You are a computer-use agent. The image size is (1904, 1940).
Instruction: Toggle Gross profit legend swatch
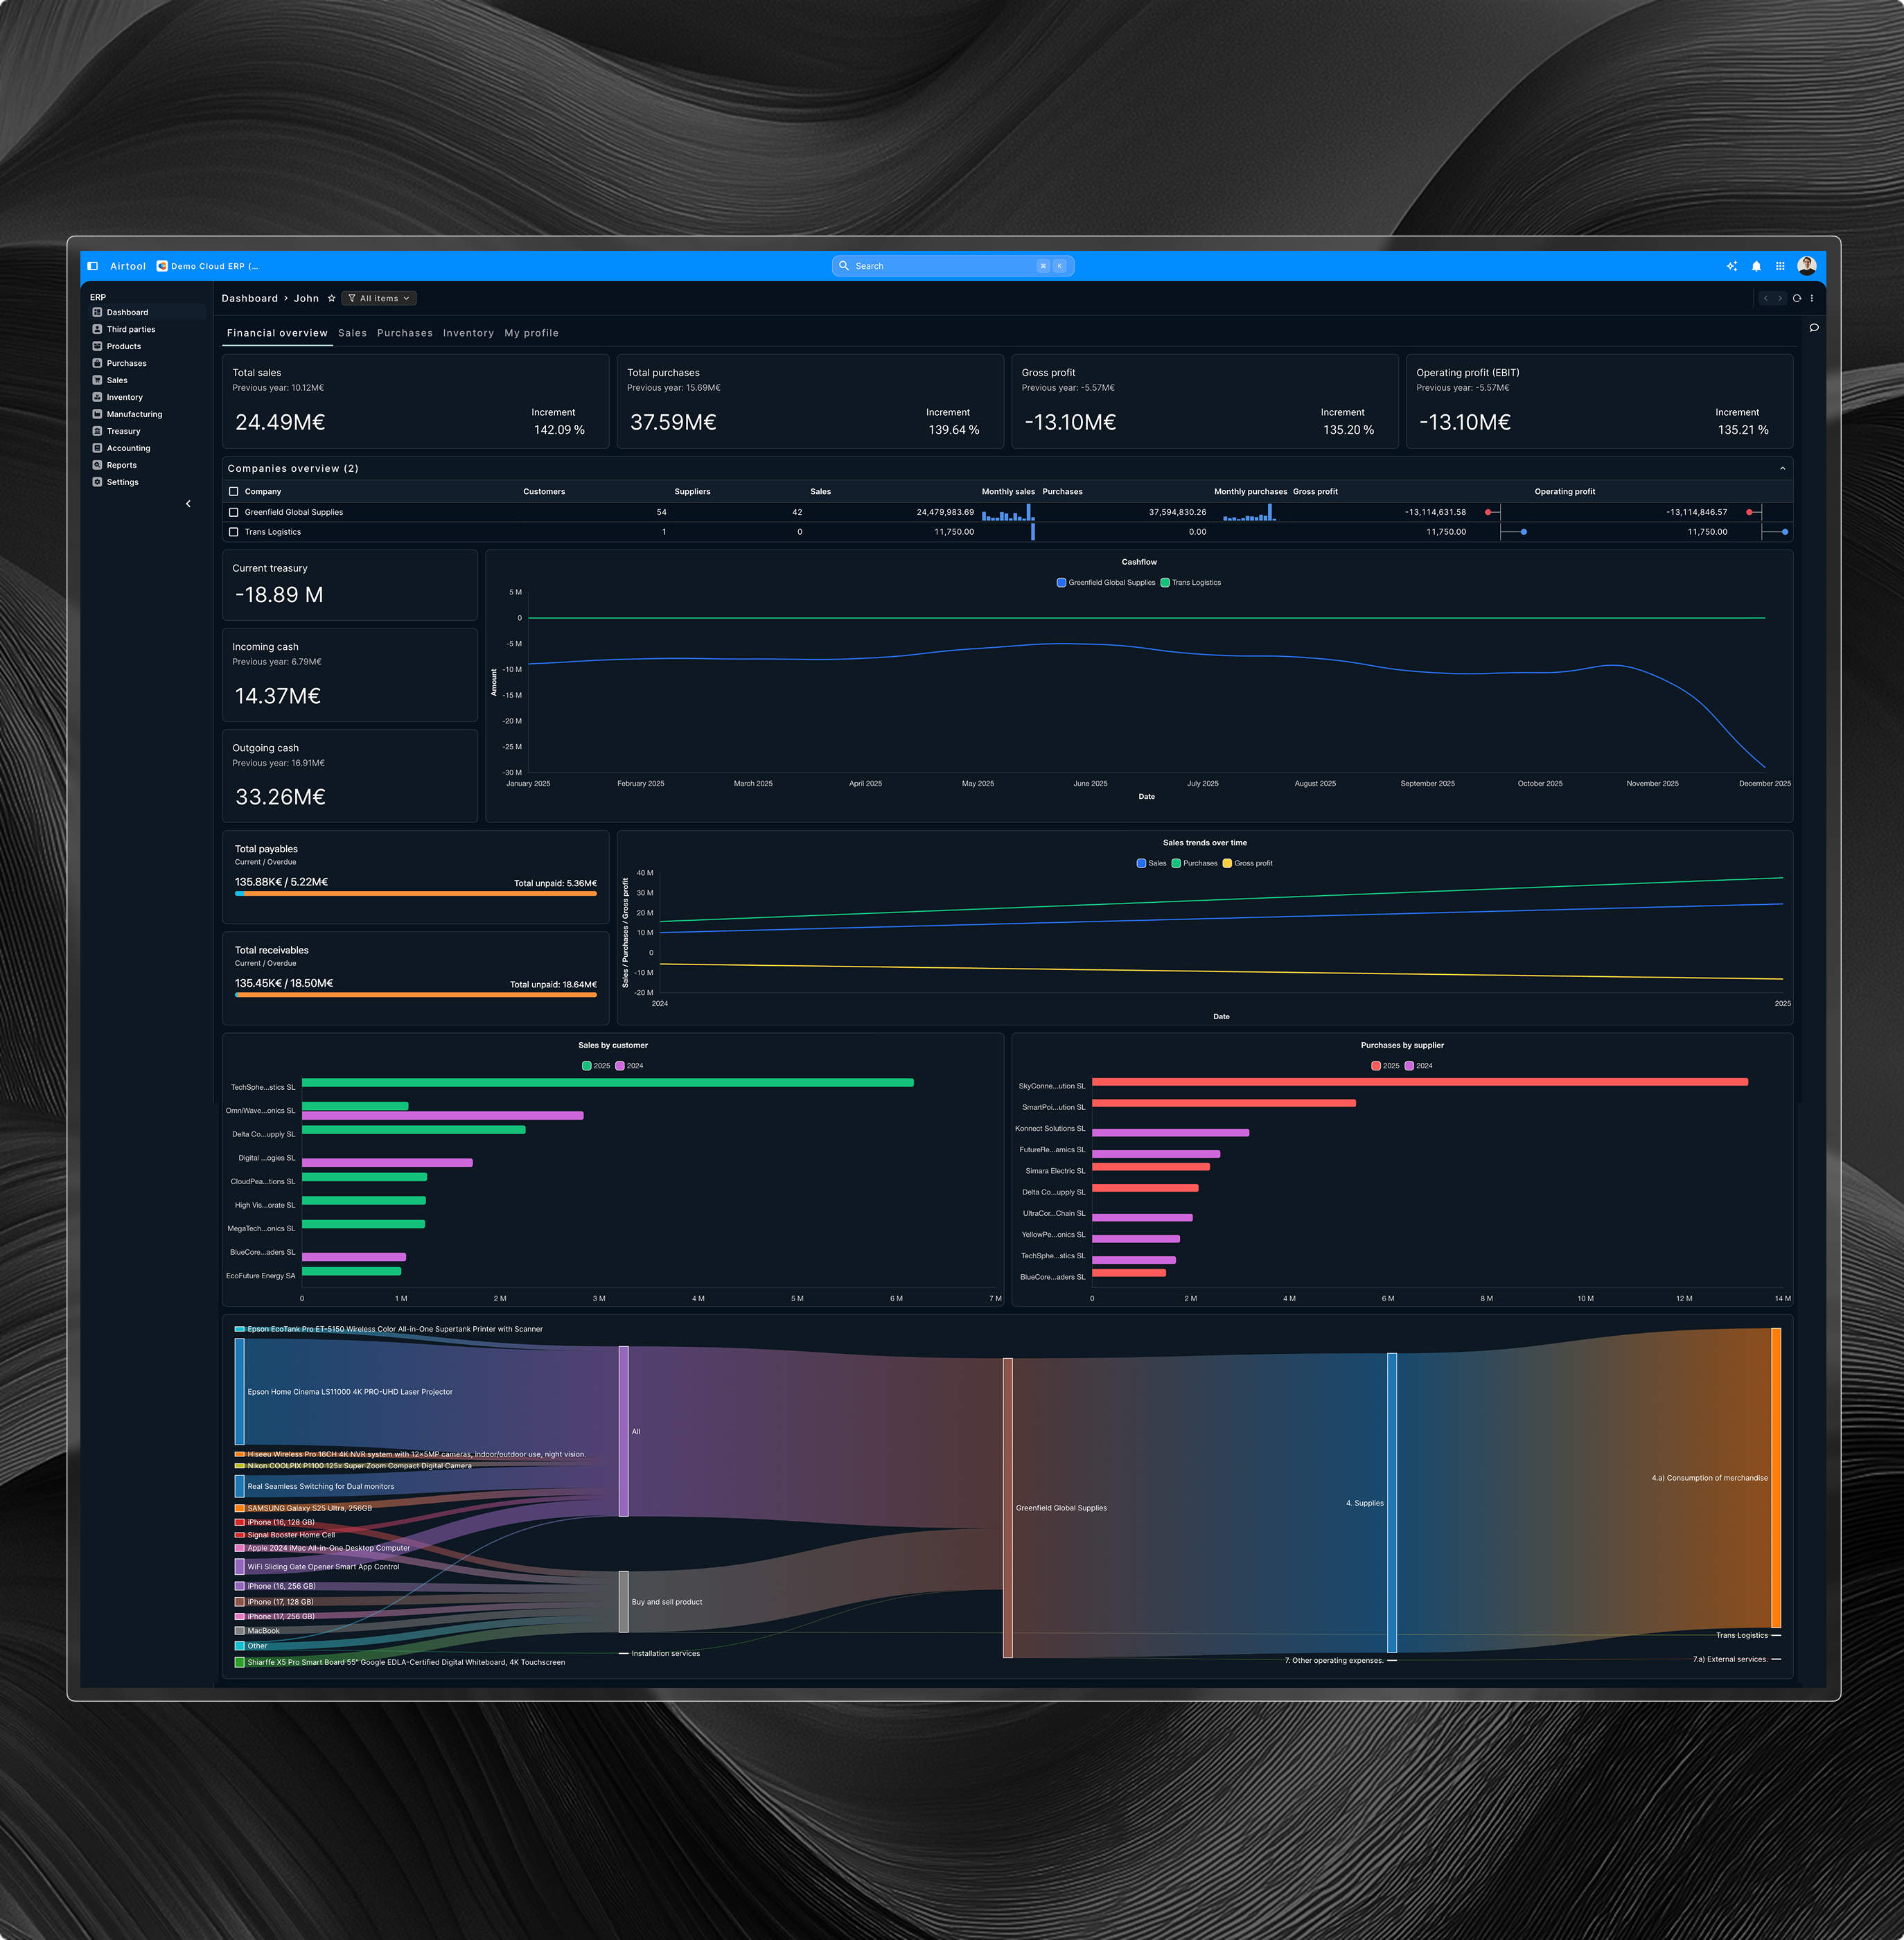point(1227,864)
